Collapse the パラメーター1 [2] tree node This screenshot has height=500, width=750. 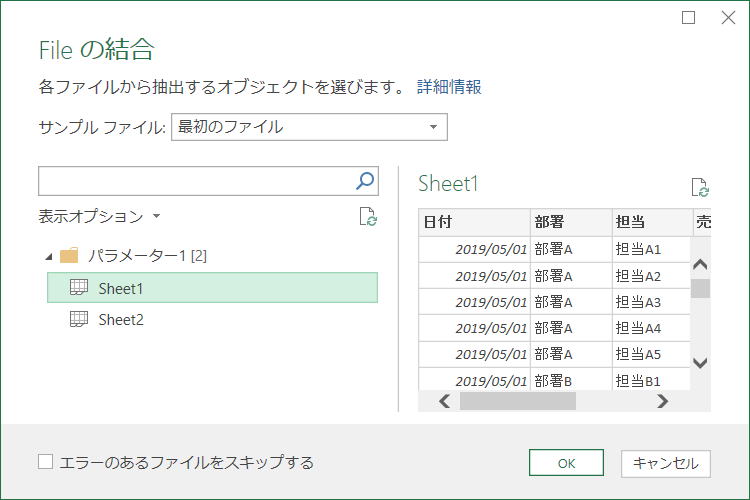48,257
